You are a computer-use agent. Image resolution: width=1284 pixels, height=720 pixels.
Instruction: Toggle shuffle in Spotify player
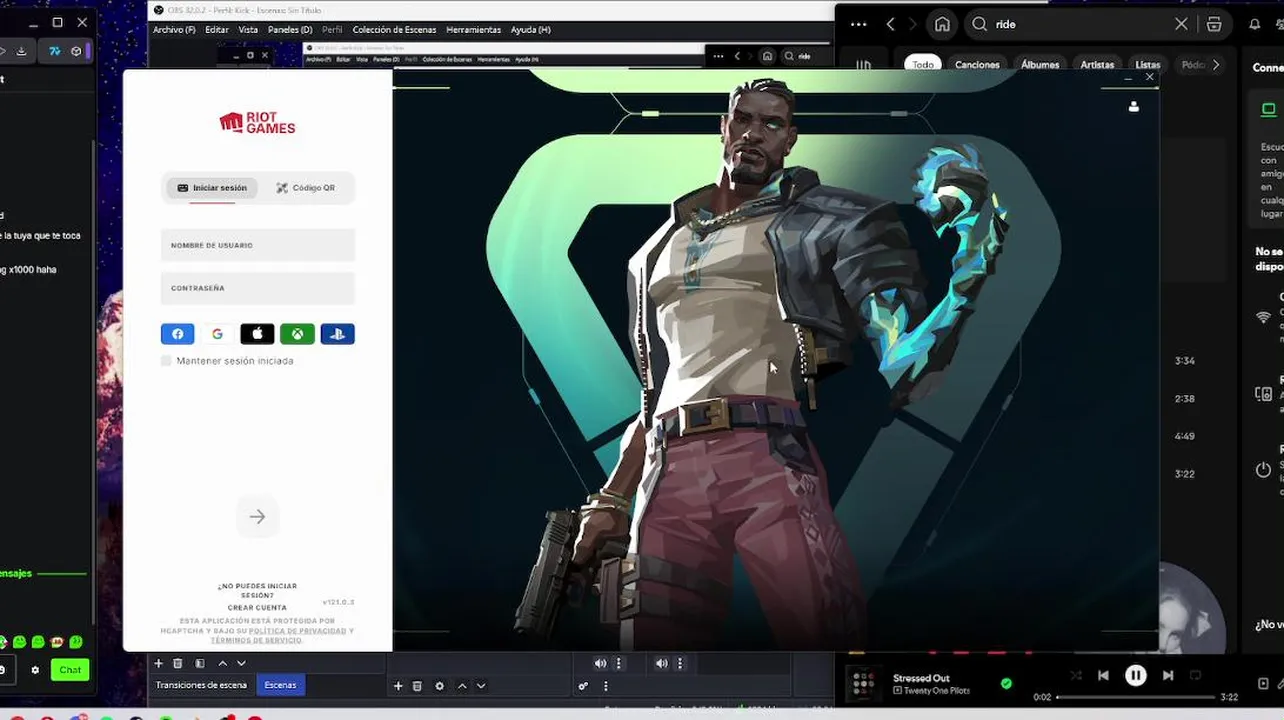point(1076,676)
